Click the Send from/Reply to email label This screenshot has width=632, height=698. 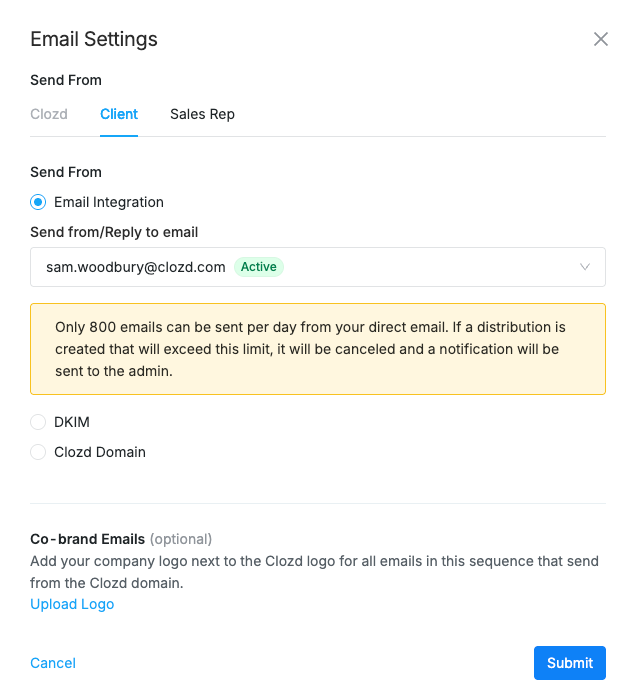pyautogui.click(x=114, y=232)
